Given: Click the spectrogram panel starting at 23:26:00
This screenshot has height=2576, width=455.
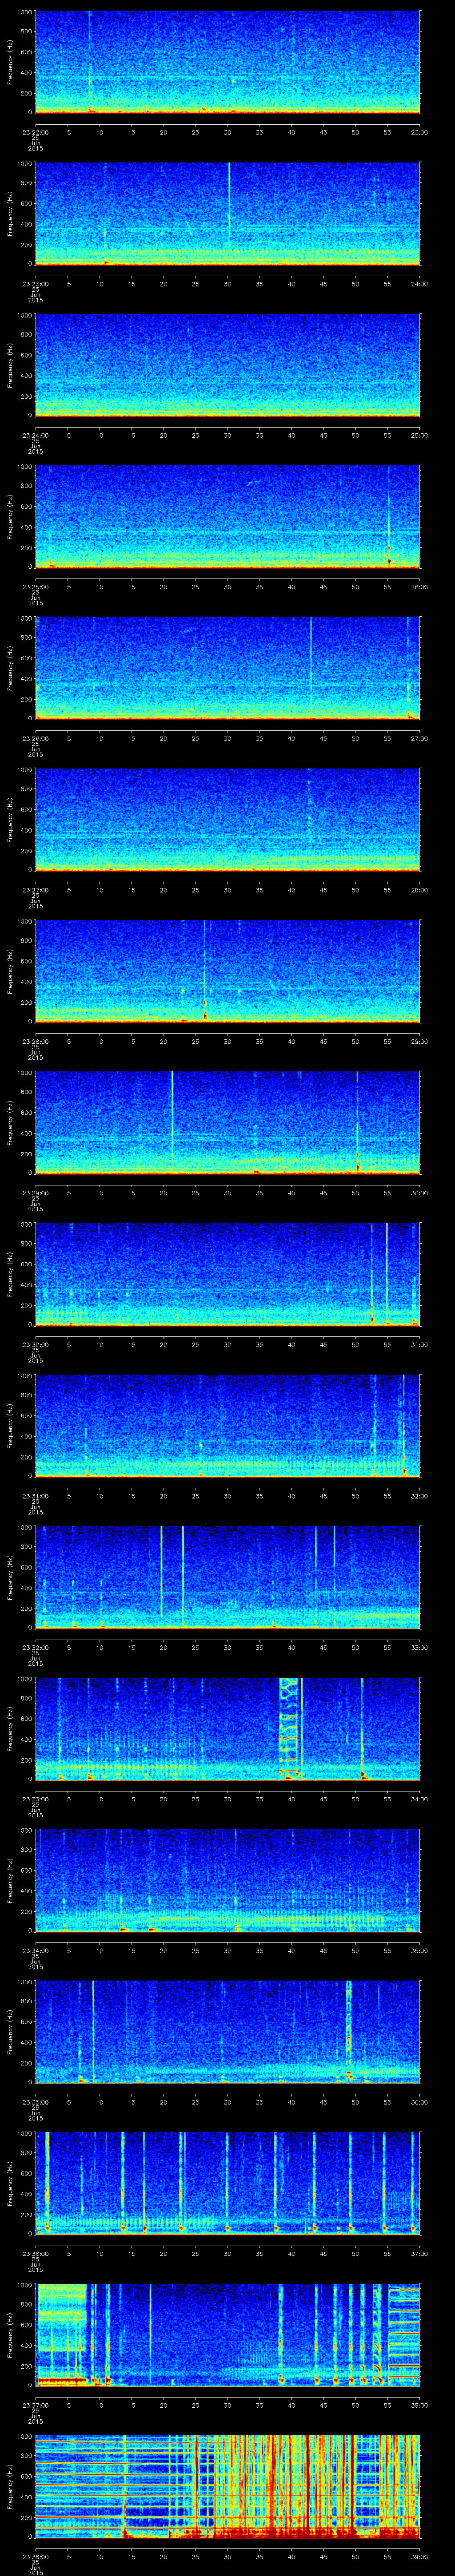Looking at the screenshot, I should point(228,668).
